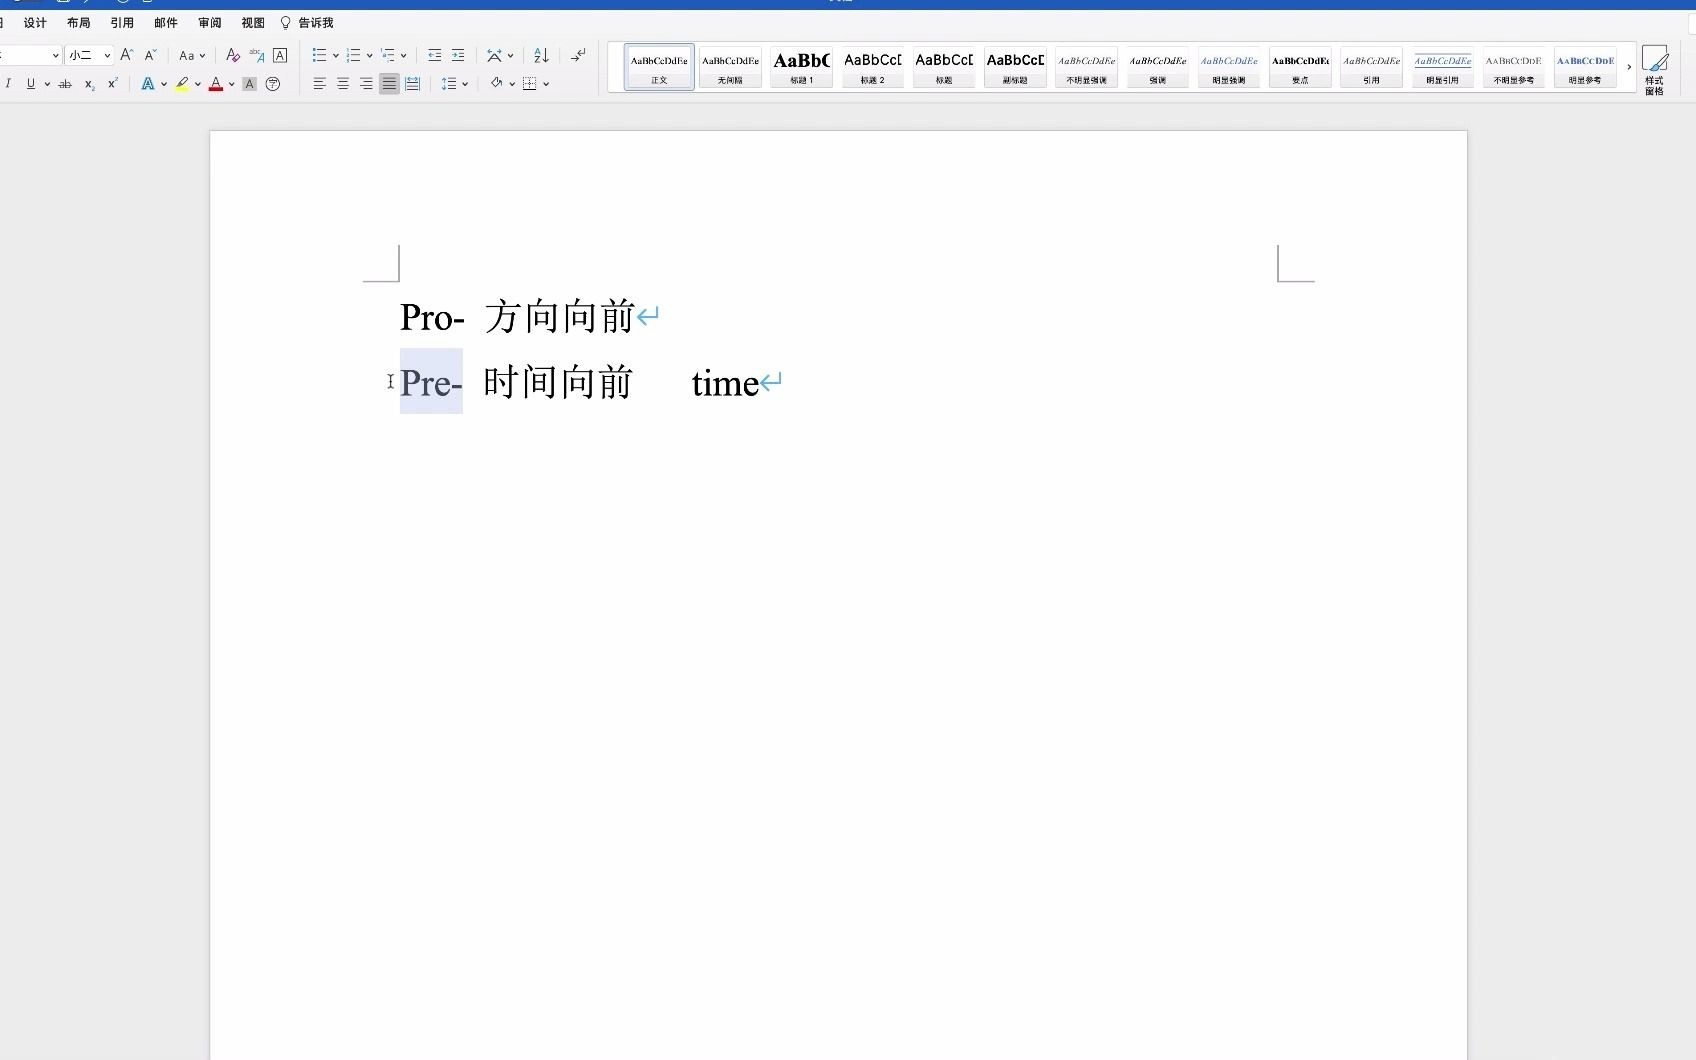The height and width of the screenshot is (1060, 1696).
Task: Apply the 标题 1 style
Action: pos(801,67)
